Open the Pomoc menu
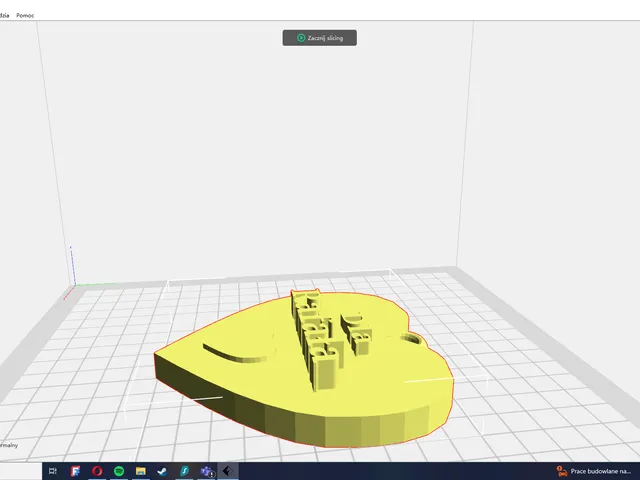The image size is (640, 480). pyautogui.click(x=25, y=16)
